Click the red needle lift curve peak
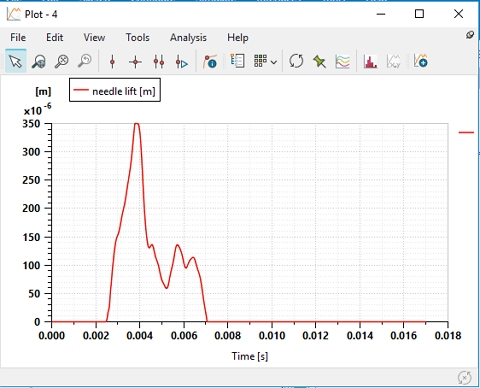This screenshot has width=480, height=388. (x=136, y=124)
